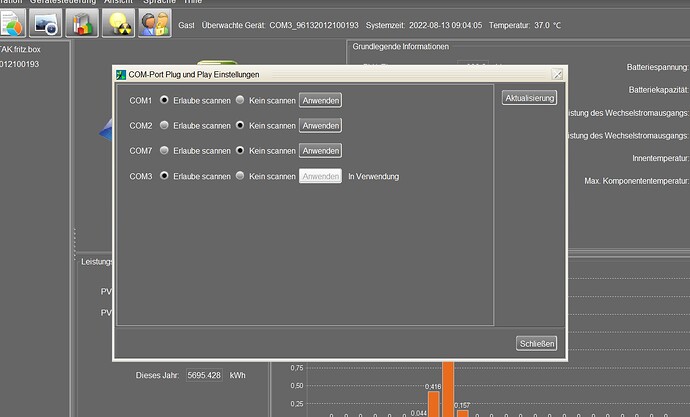This screenshot has width=690, height=417.
Task: Click the COM3 port label
Action: coord(140,176)
